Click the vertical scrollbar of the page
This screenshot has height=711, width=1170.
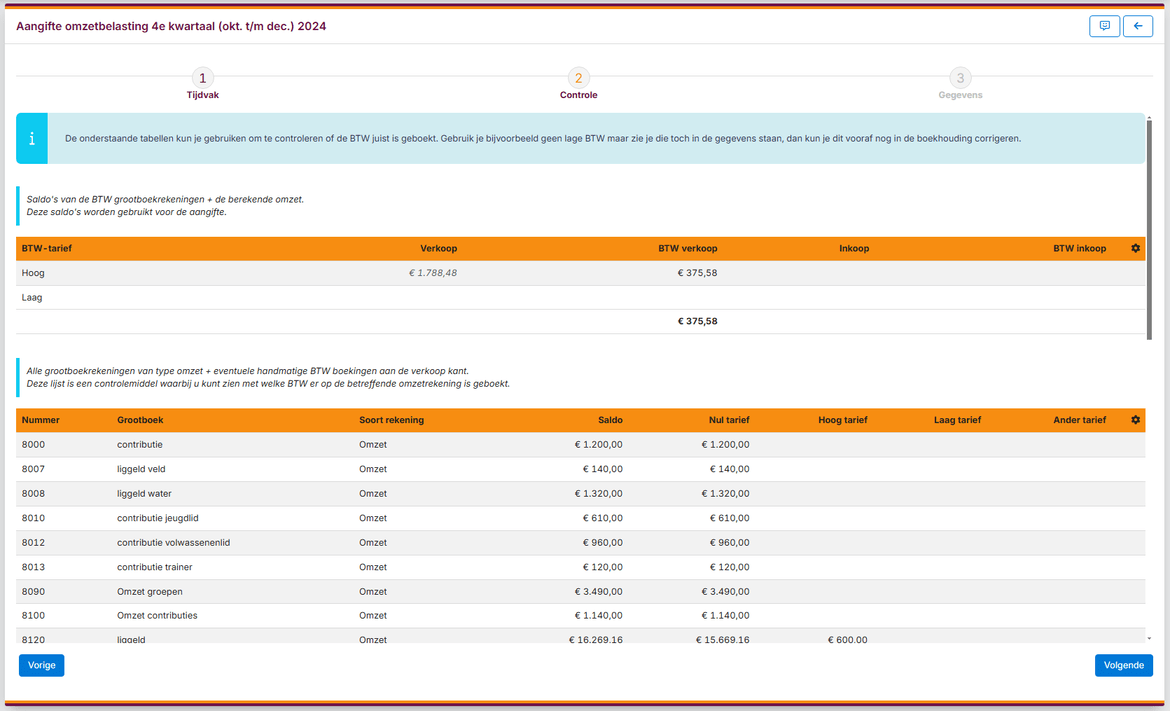(x=1149, y=228)
